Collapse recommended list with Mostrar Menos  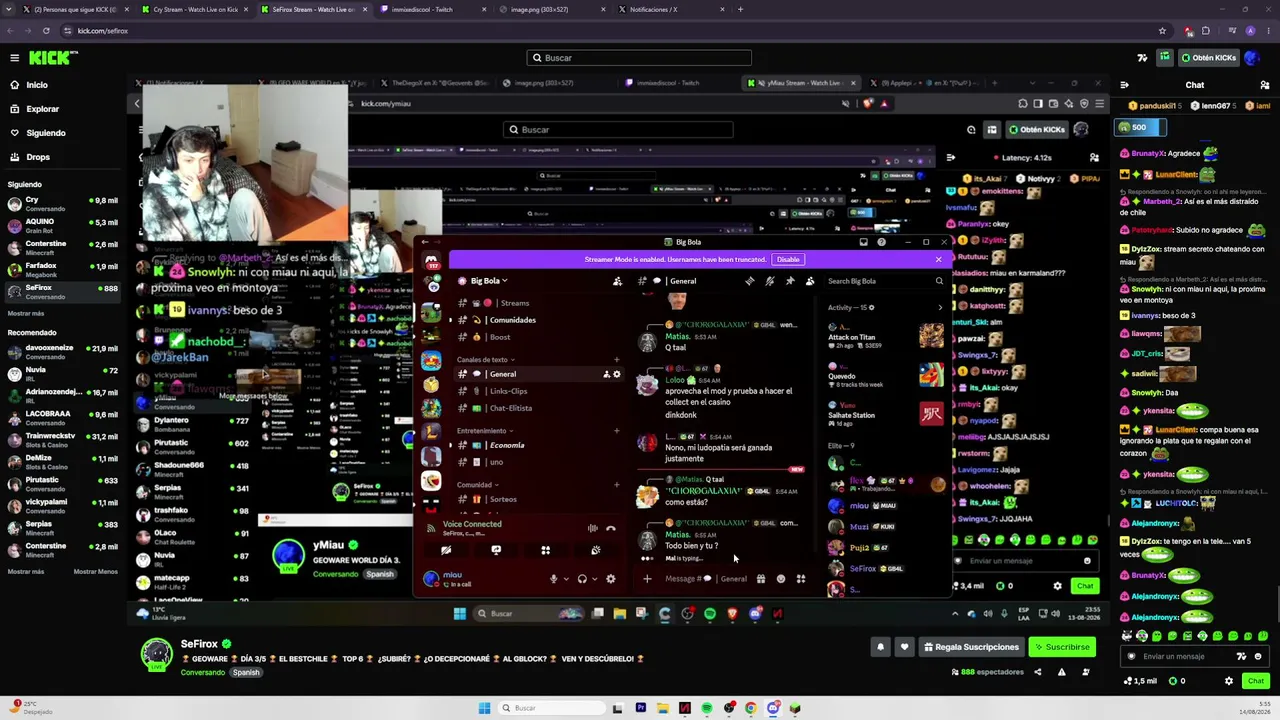click(x=96, y=572)
